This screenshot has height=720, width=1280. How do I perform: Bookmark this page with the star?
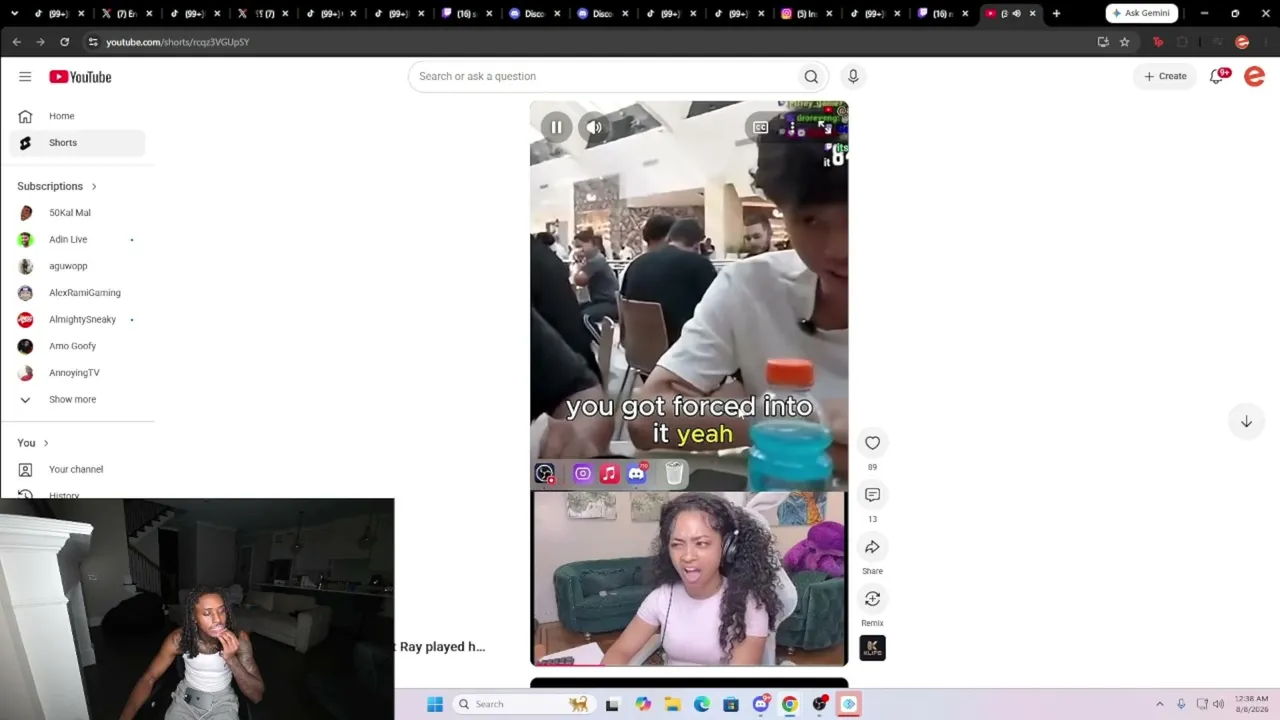1124,42
